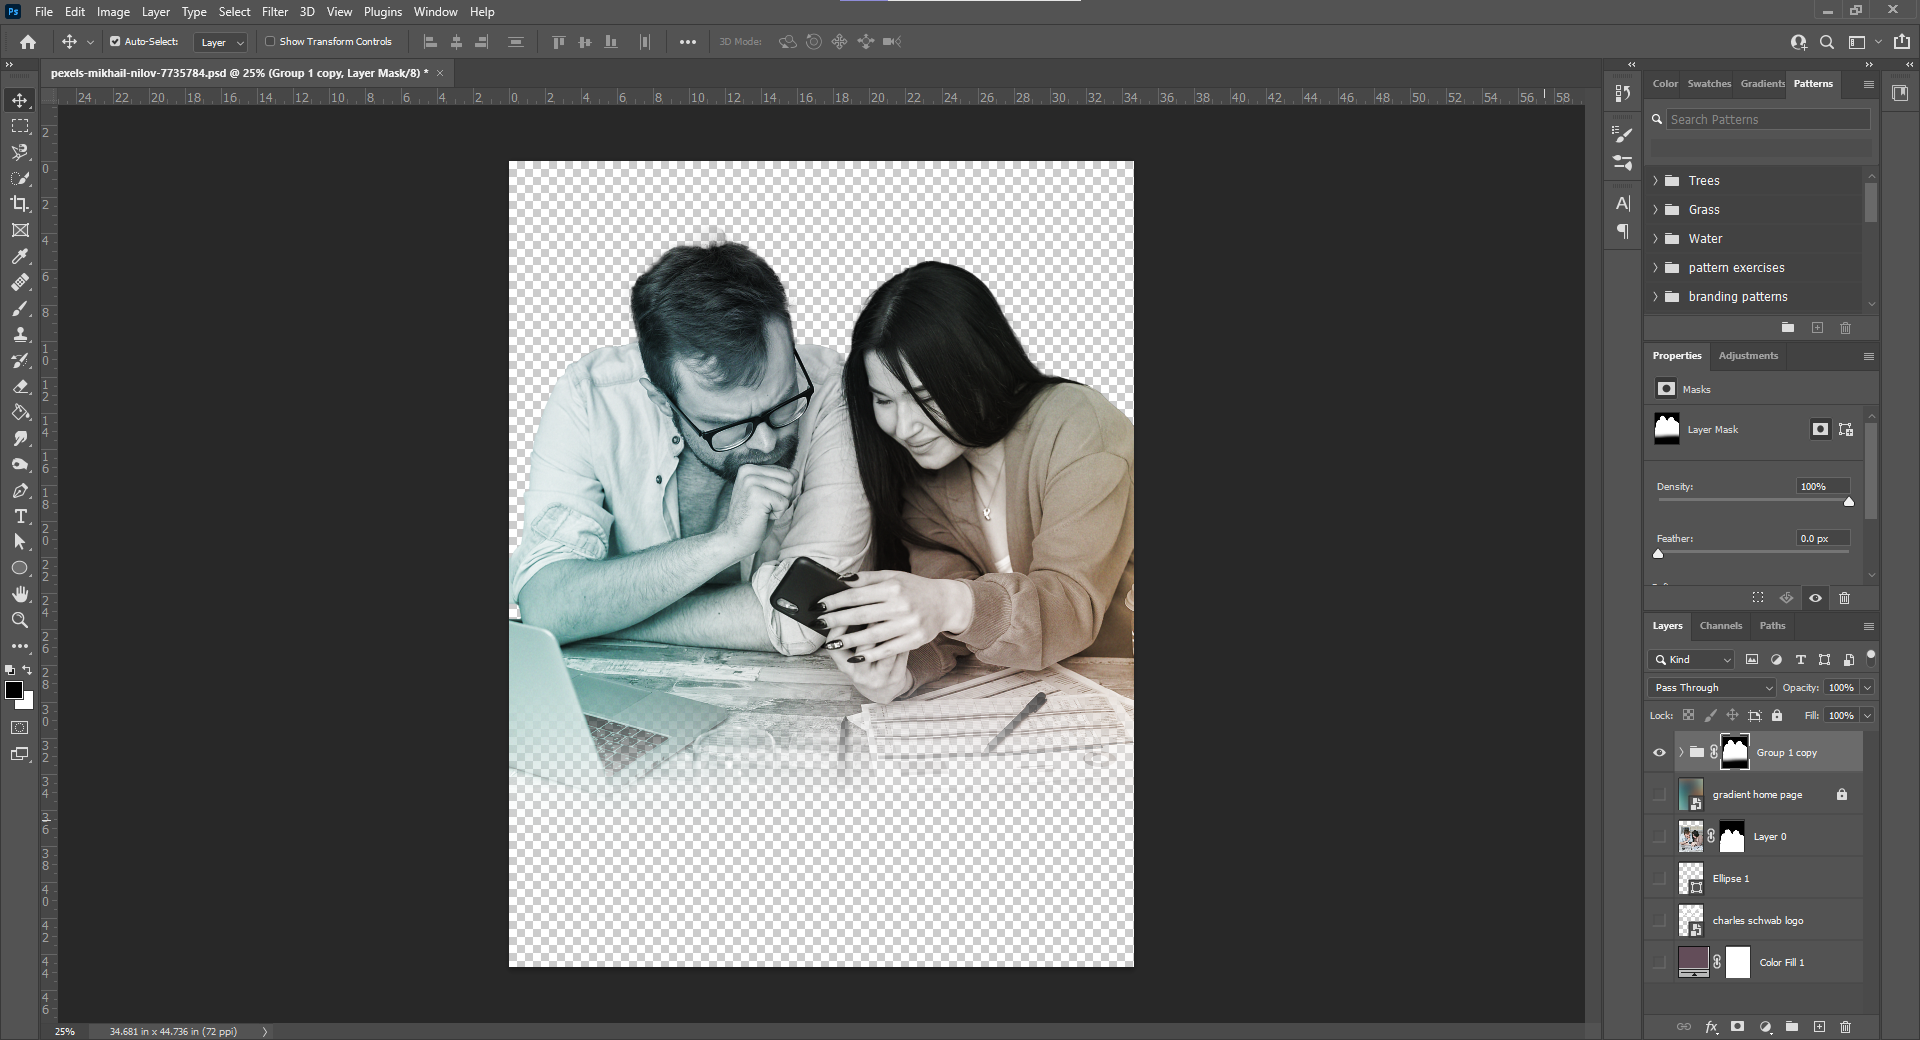Show the charles schwab logo layer
This screenshot has width=1920, height=1040.
(1660, 921)
